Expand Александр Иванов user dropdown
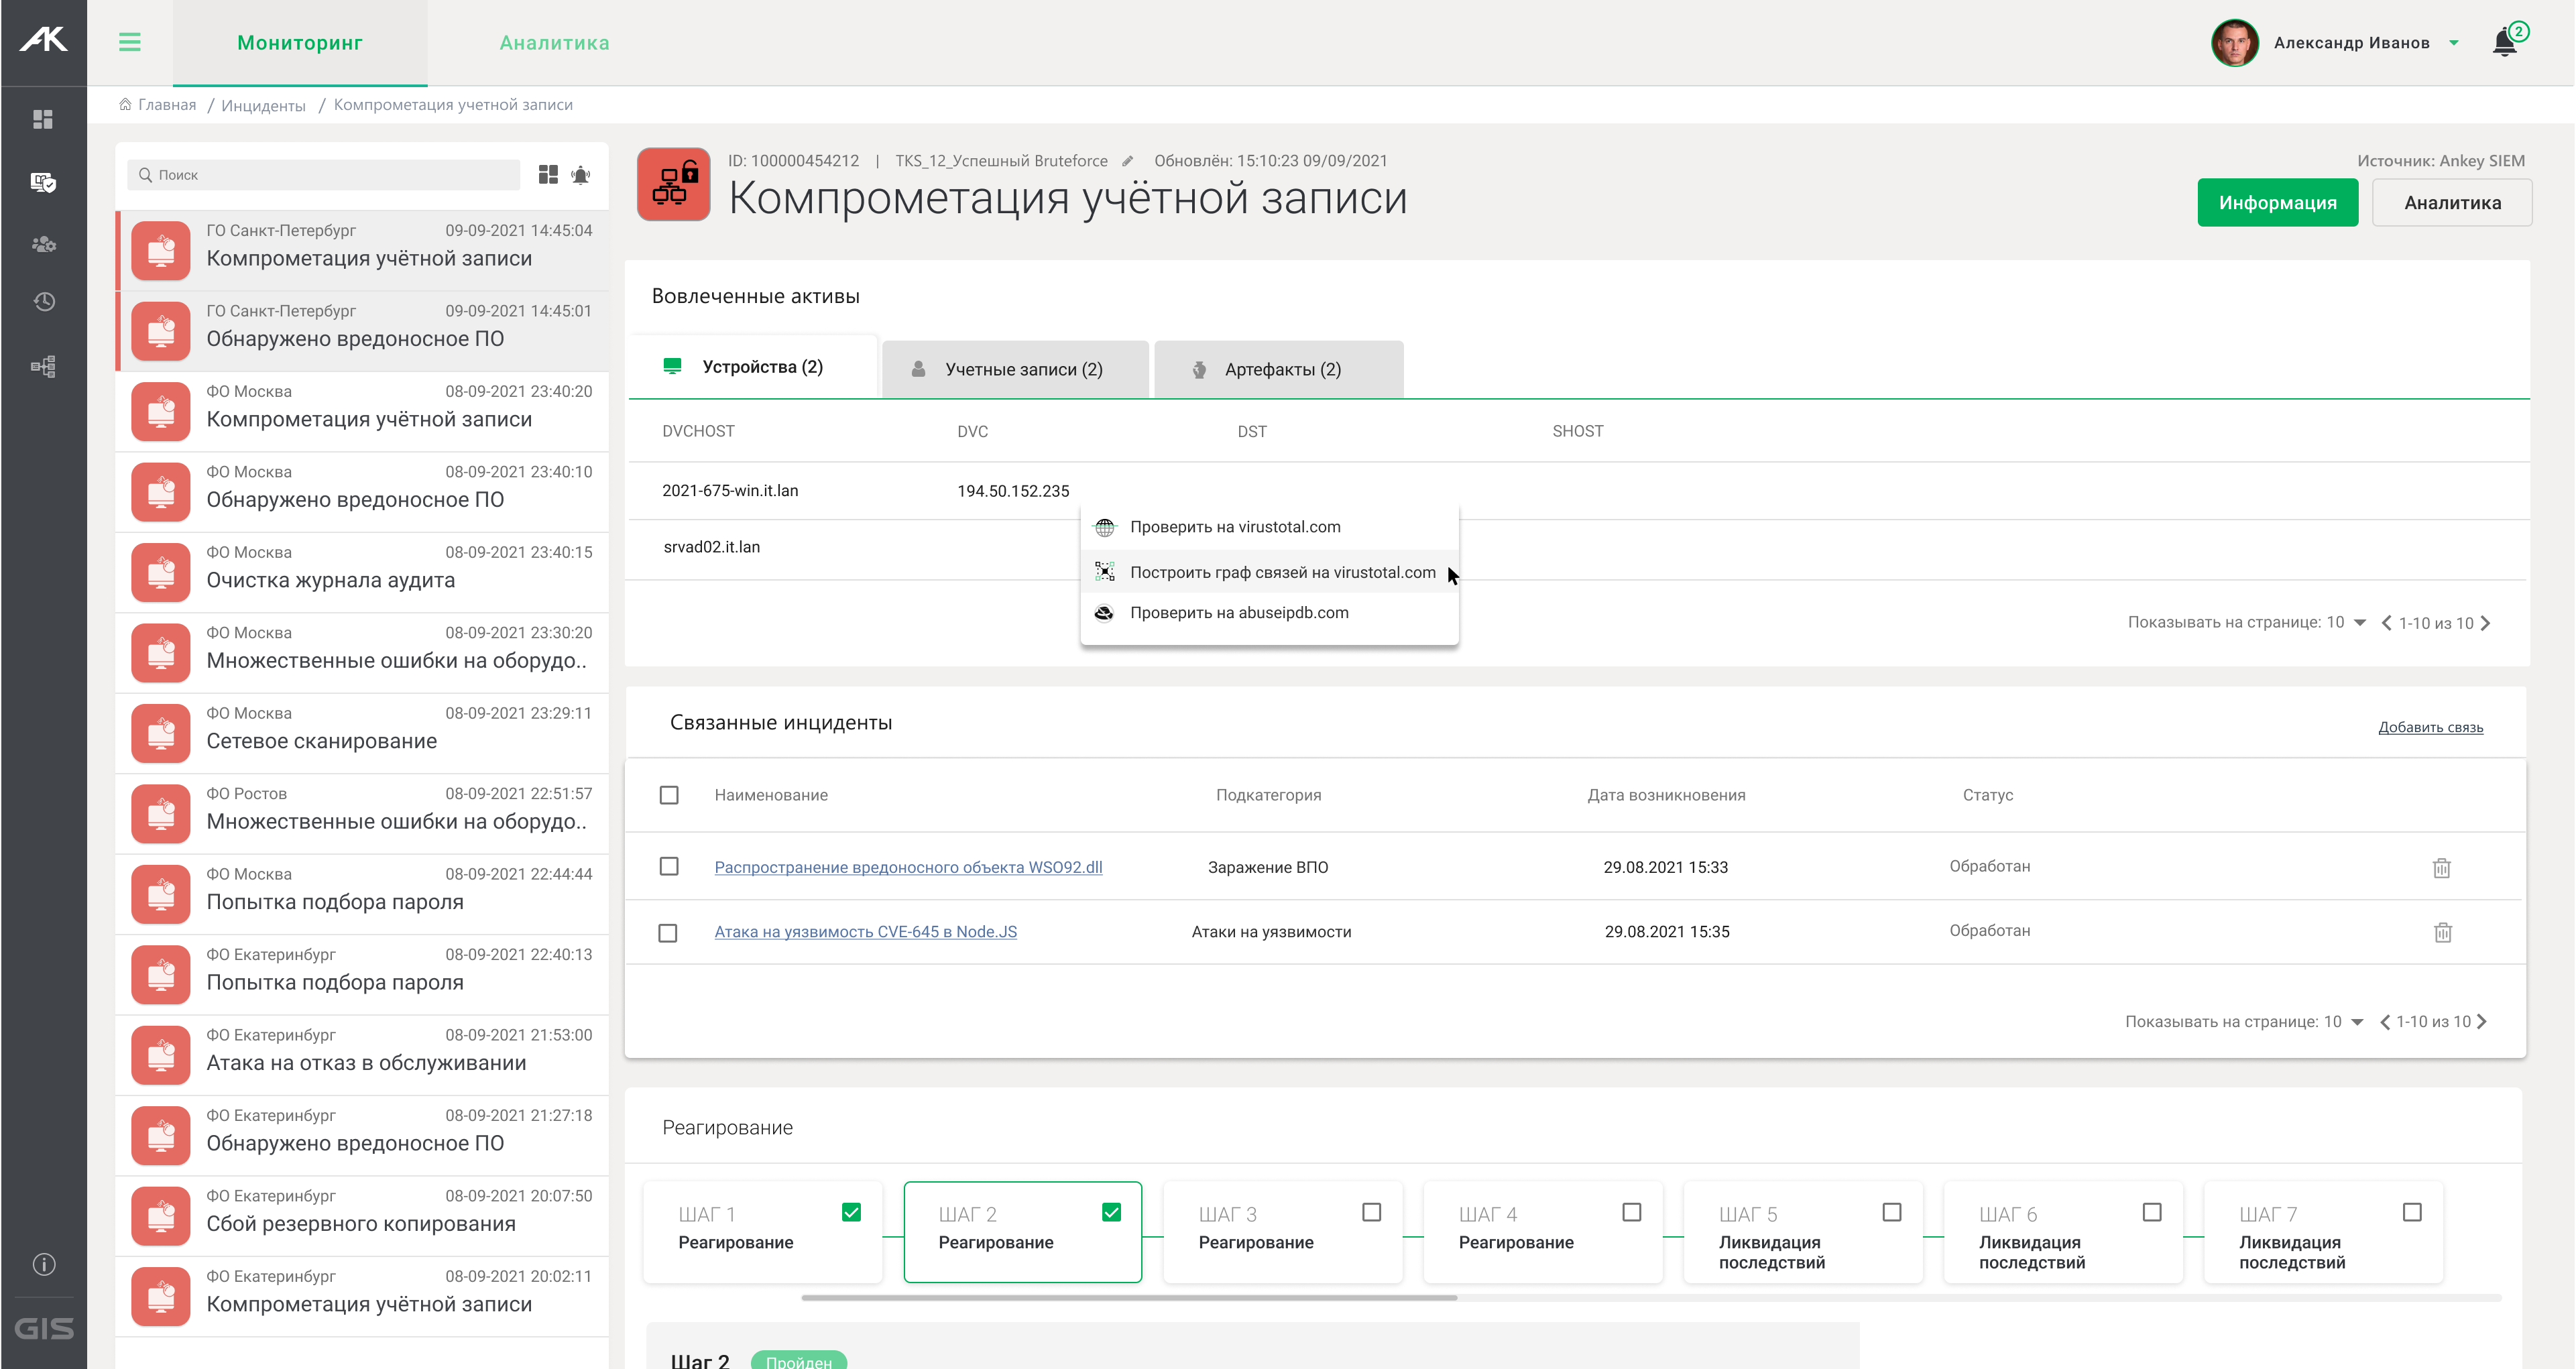2576x1369 pixels. (2454, 43)
